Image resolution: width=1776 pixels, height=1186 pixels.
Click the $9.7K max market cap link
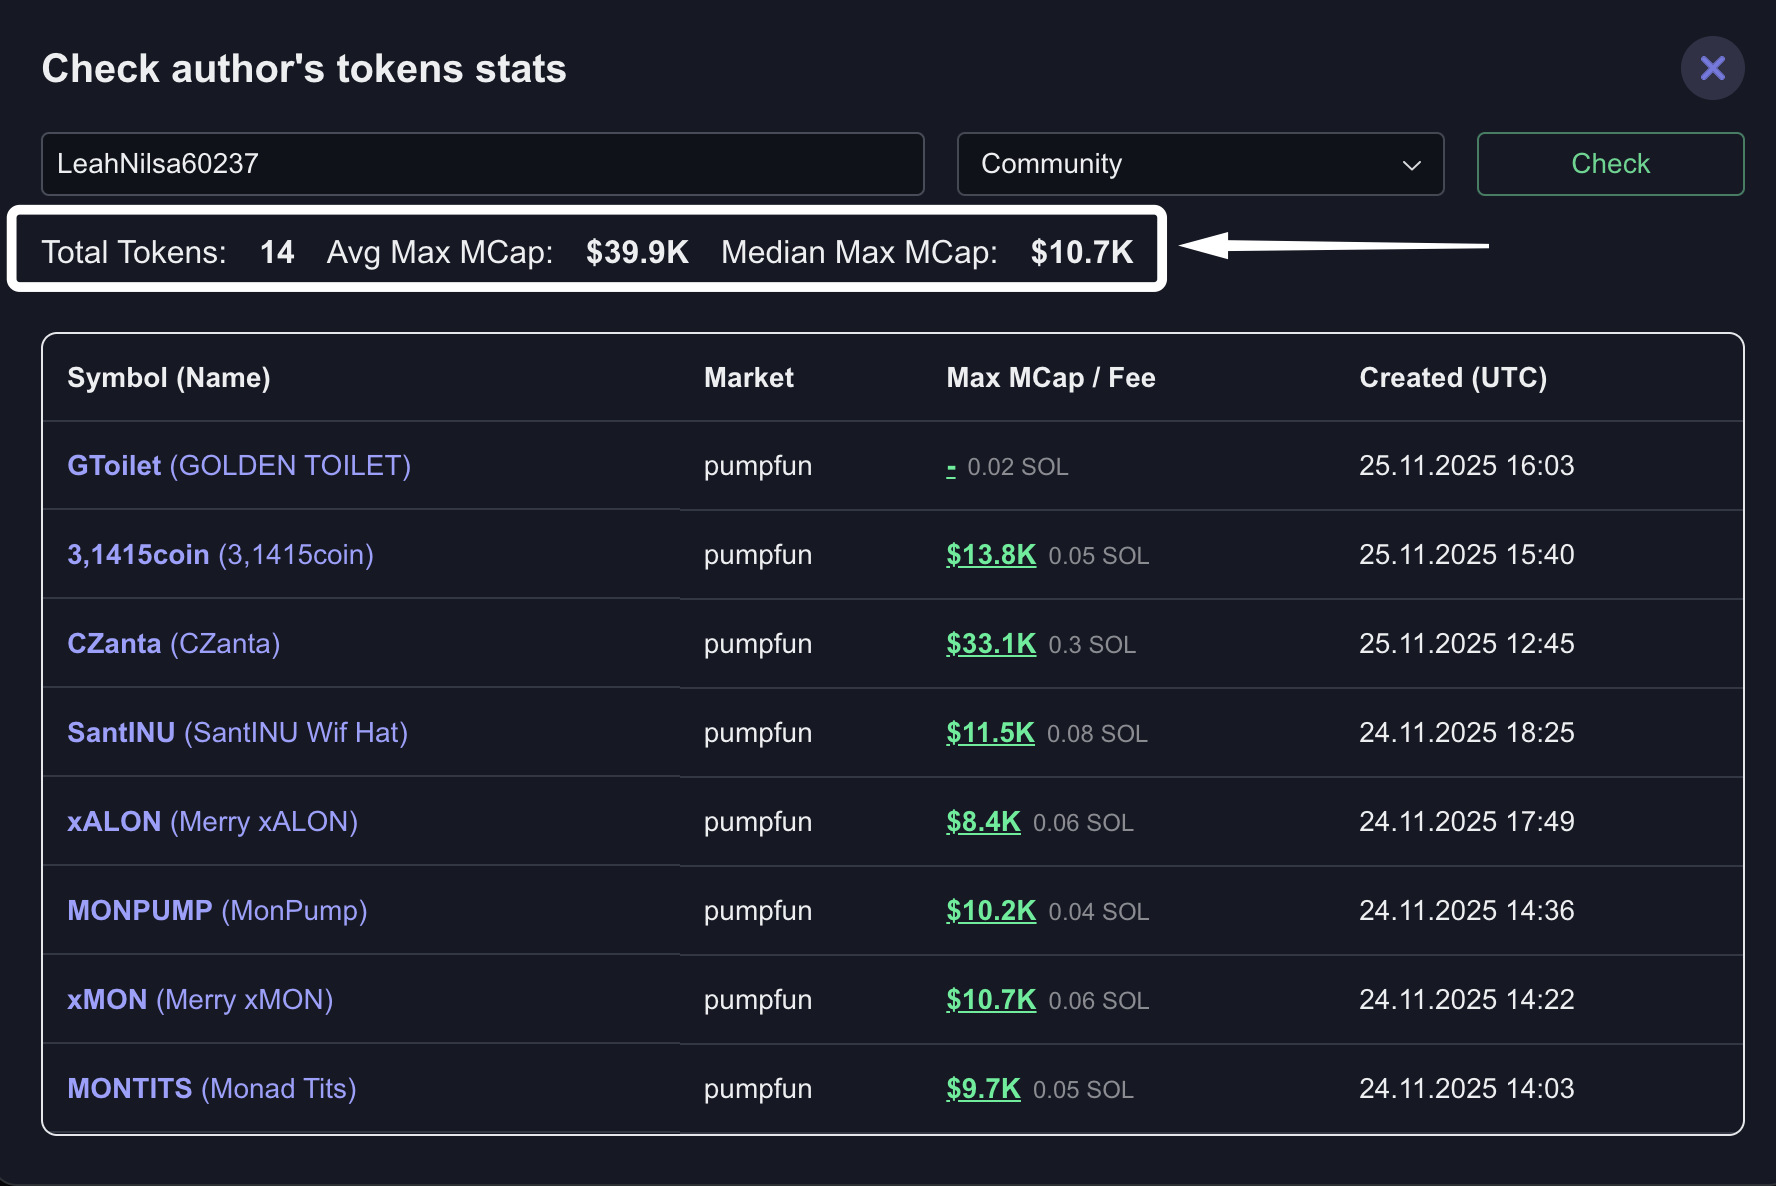click(982, 1089)
